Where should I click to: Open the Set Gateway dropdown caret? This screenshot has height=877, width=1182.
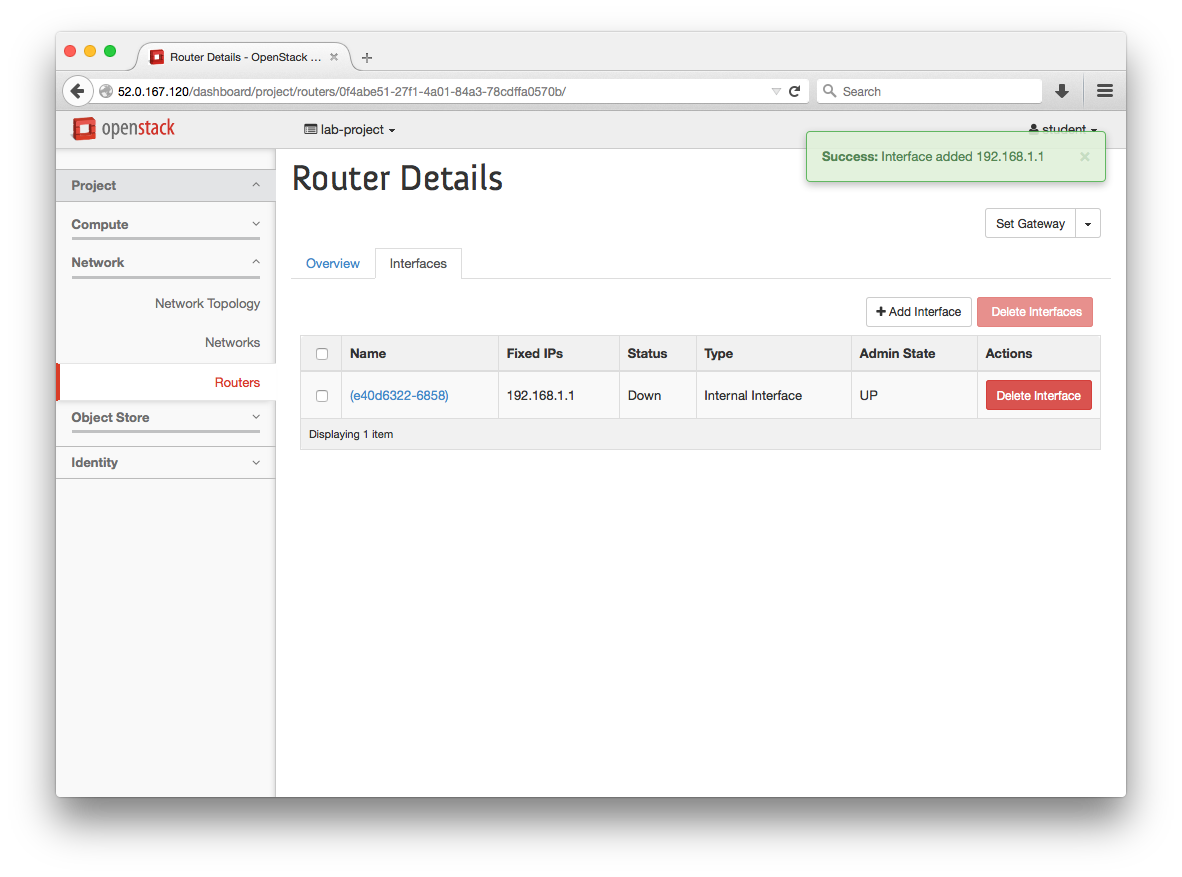click(1087, 223)
